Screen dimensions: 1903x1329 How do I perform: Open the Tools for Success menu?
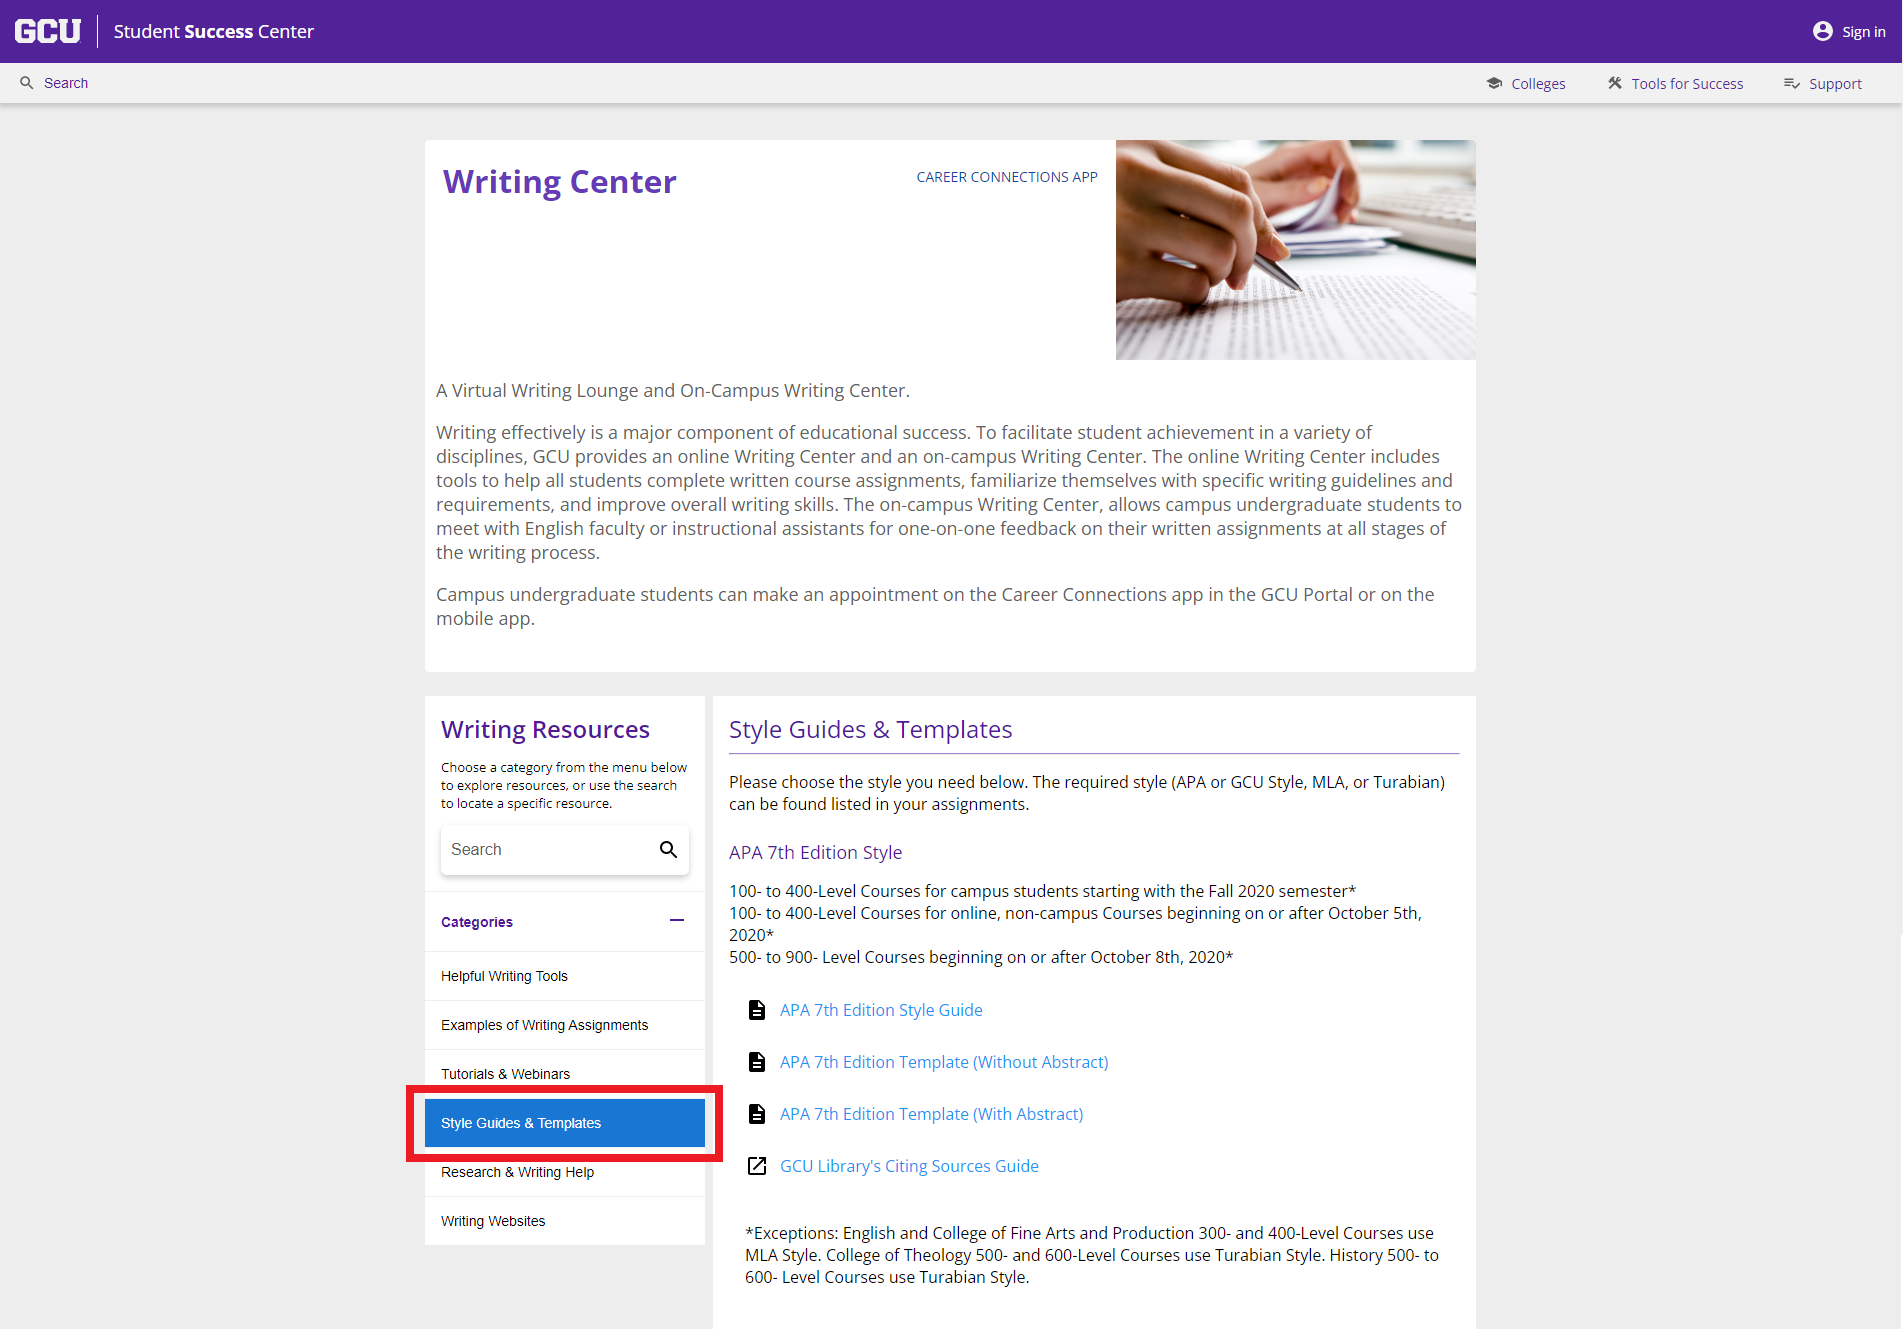point(1687,84)
